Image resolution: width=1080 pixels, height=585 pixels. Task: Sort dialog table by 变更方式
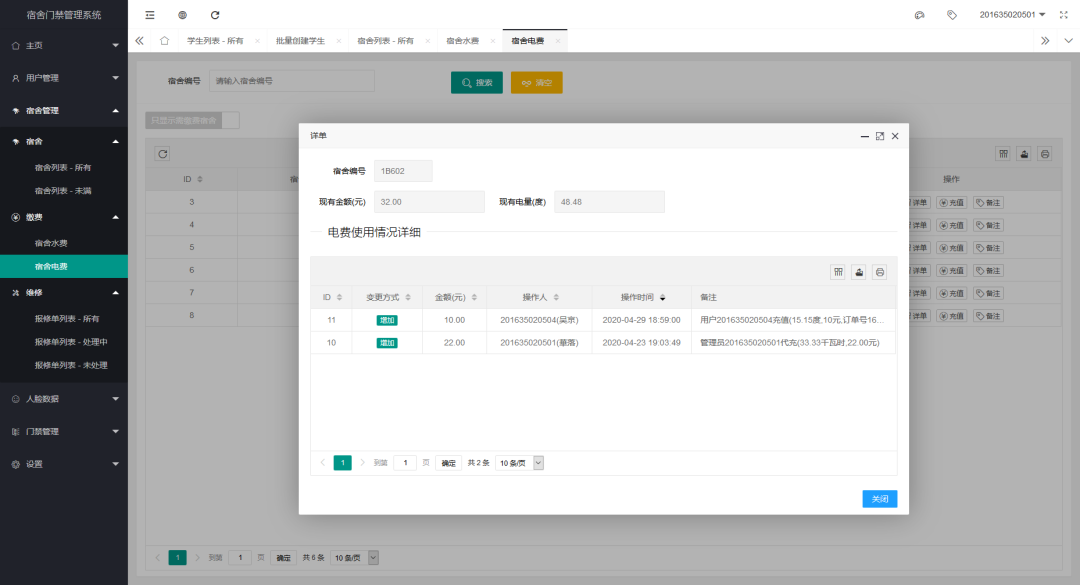(408, 298)
